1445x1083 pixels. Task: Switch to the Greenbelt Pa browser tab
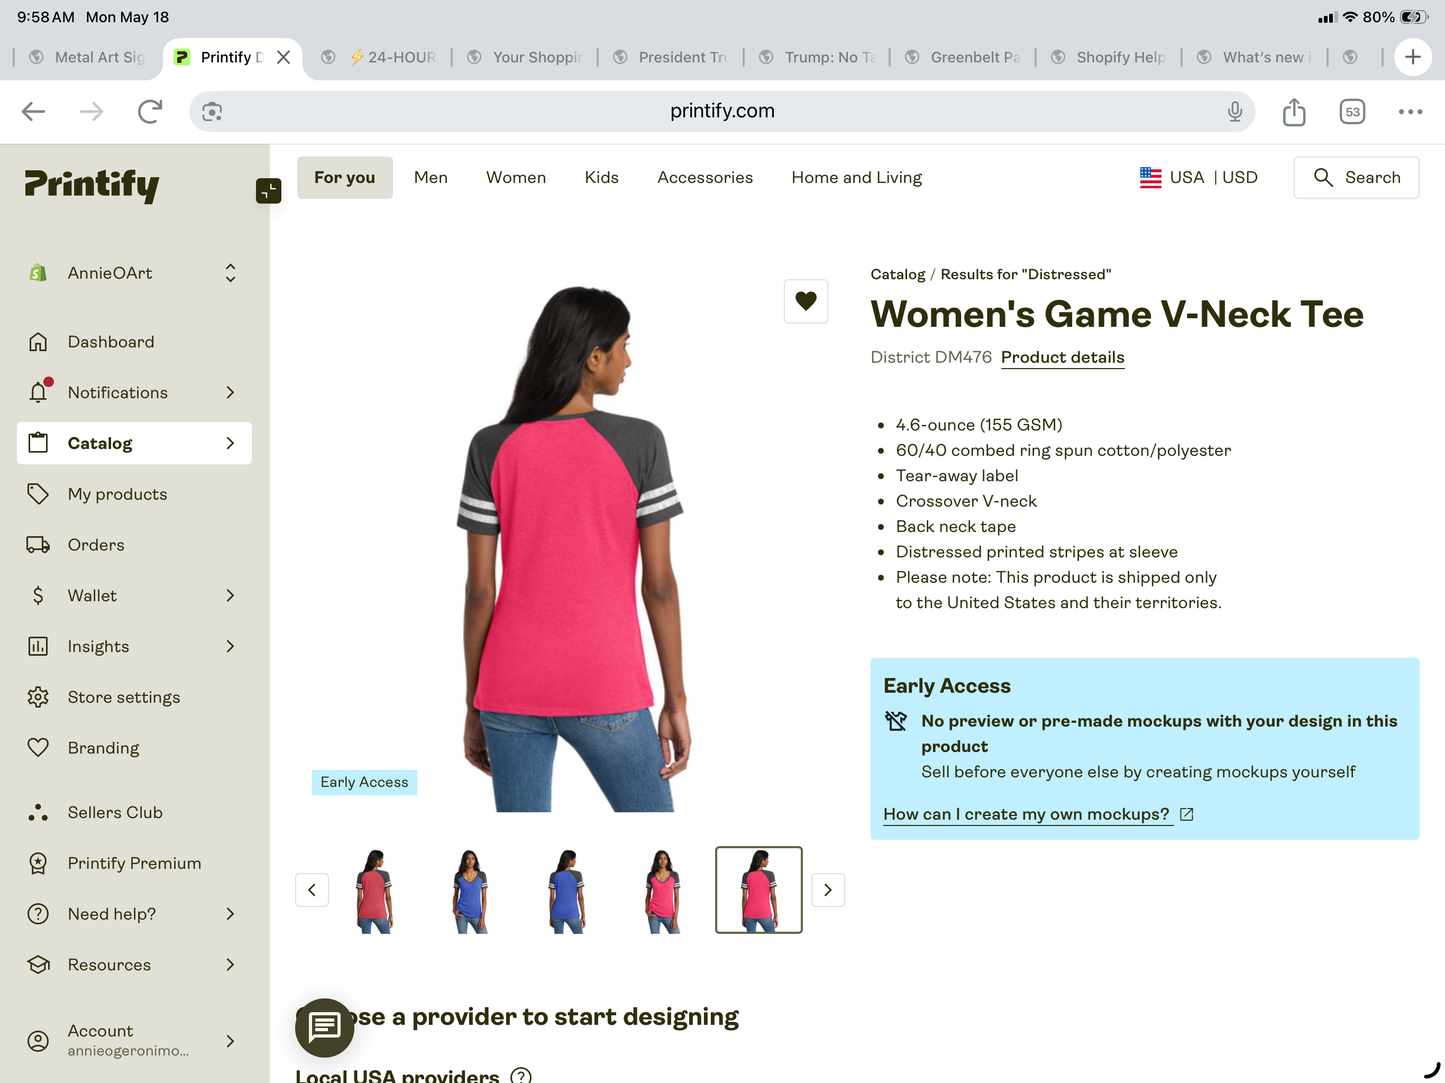click(963, 57)
